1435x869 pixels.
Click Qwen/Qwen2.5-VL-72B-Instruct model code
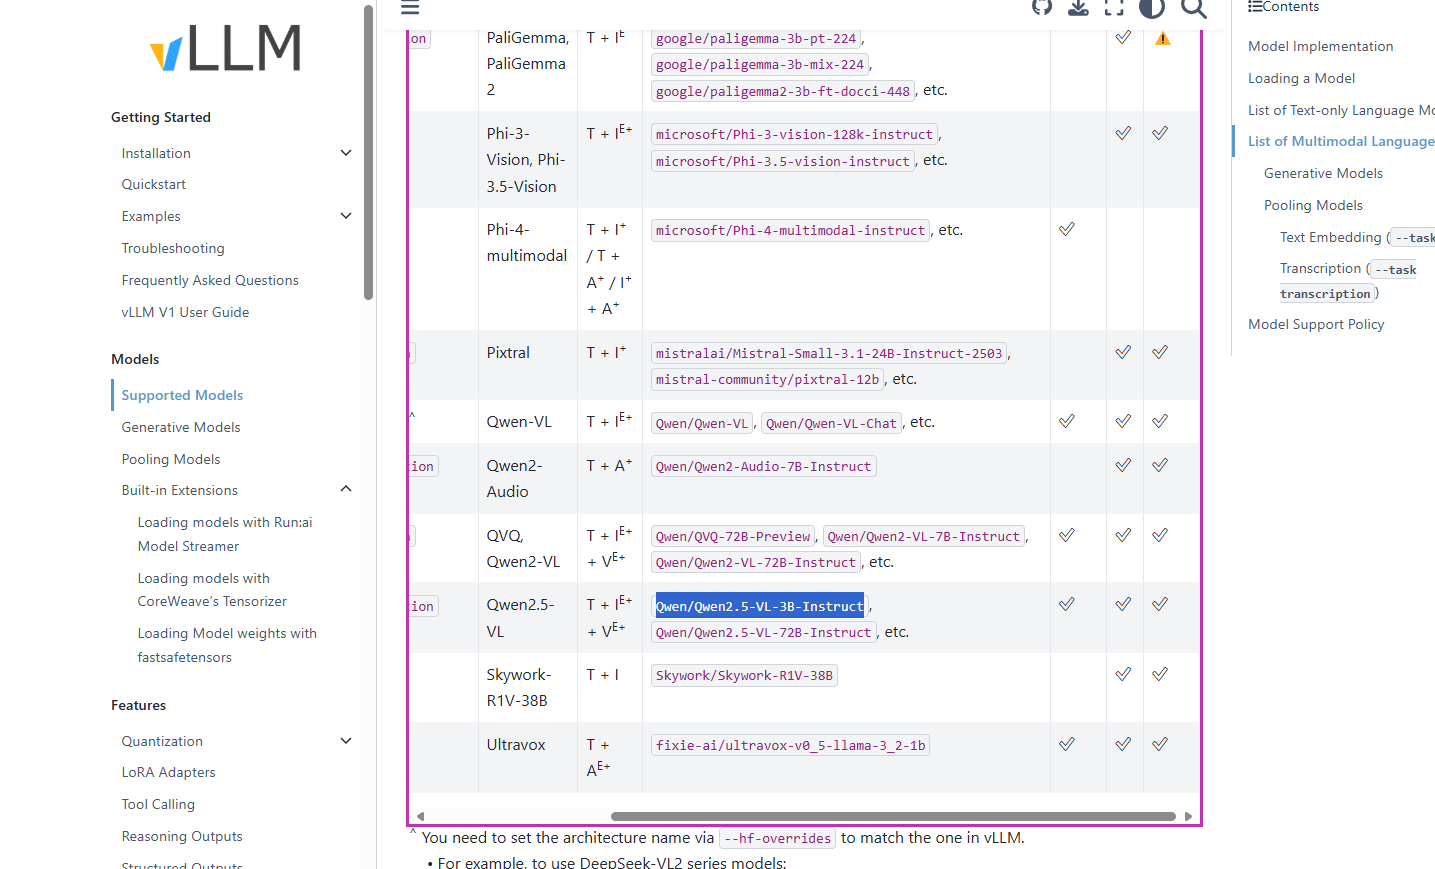tap(763, 633)
